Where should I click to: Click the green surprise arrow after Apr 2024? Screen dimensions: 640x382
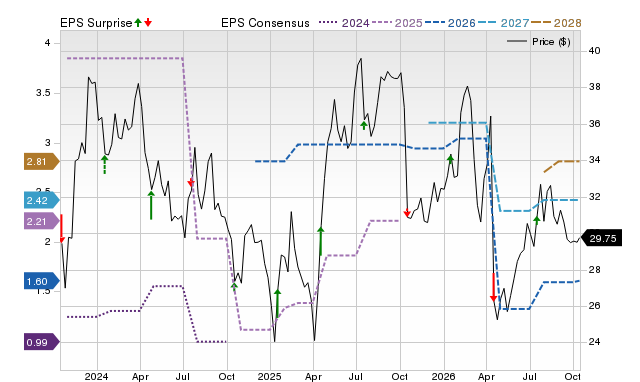(151, 205)
